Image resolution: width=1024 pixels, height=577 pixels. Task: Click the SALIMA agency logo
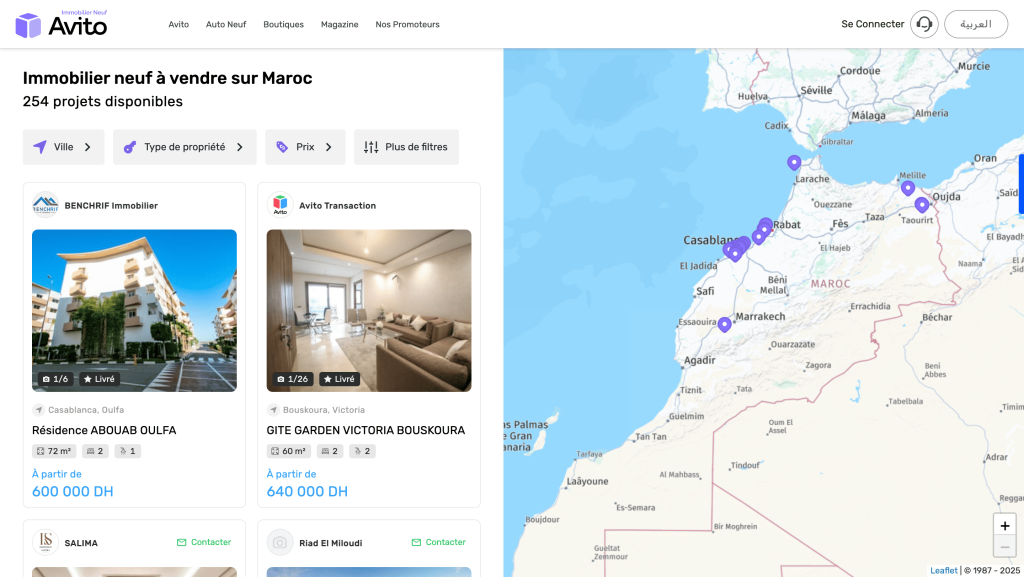[45, 542]
